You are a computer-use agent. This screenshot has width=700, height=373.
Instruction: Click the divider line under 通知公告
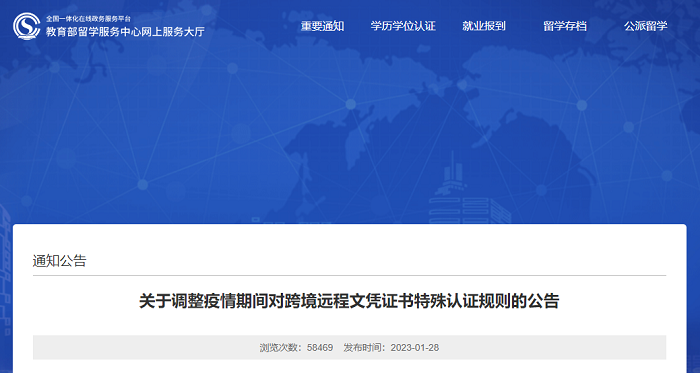[x=349, y=275]
